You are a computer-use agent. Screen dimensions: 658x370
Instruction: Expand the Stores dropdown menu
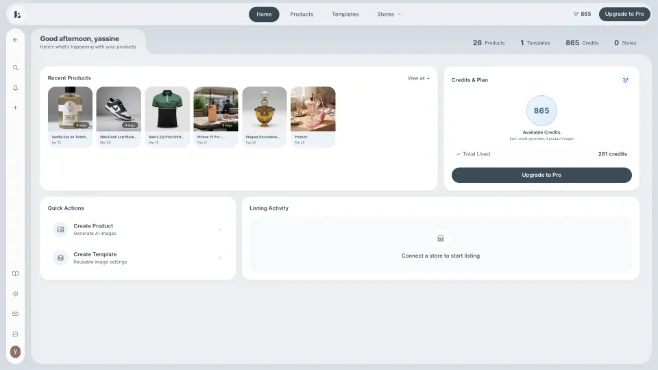click(389, 14)
